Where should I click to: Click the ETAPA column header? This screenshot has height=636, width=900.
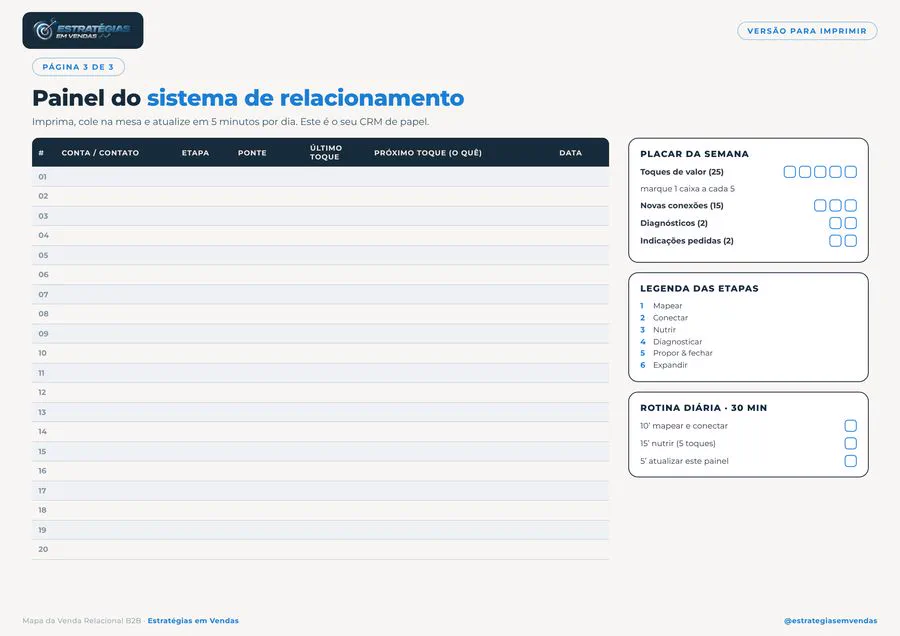(195, 153)
